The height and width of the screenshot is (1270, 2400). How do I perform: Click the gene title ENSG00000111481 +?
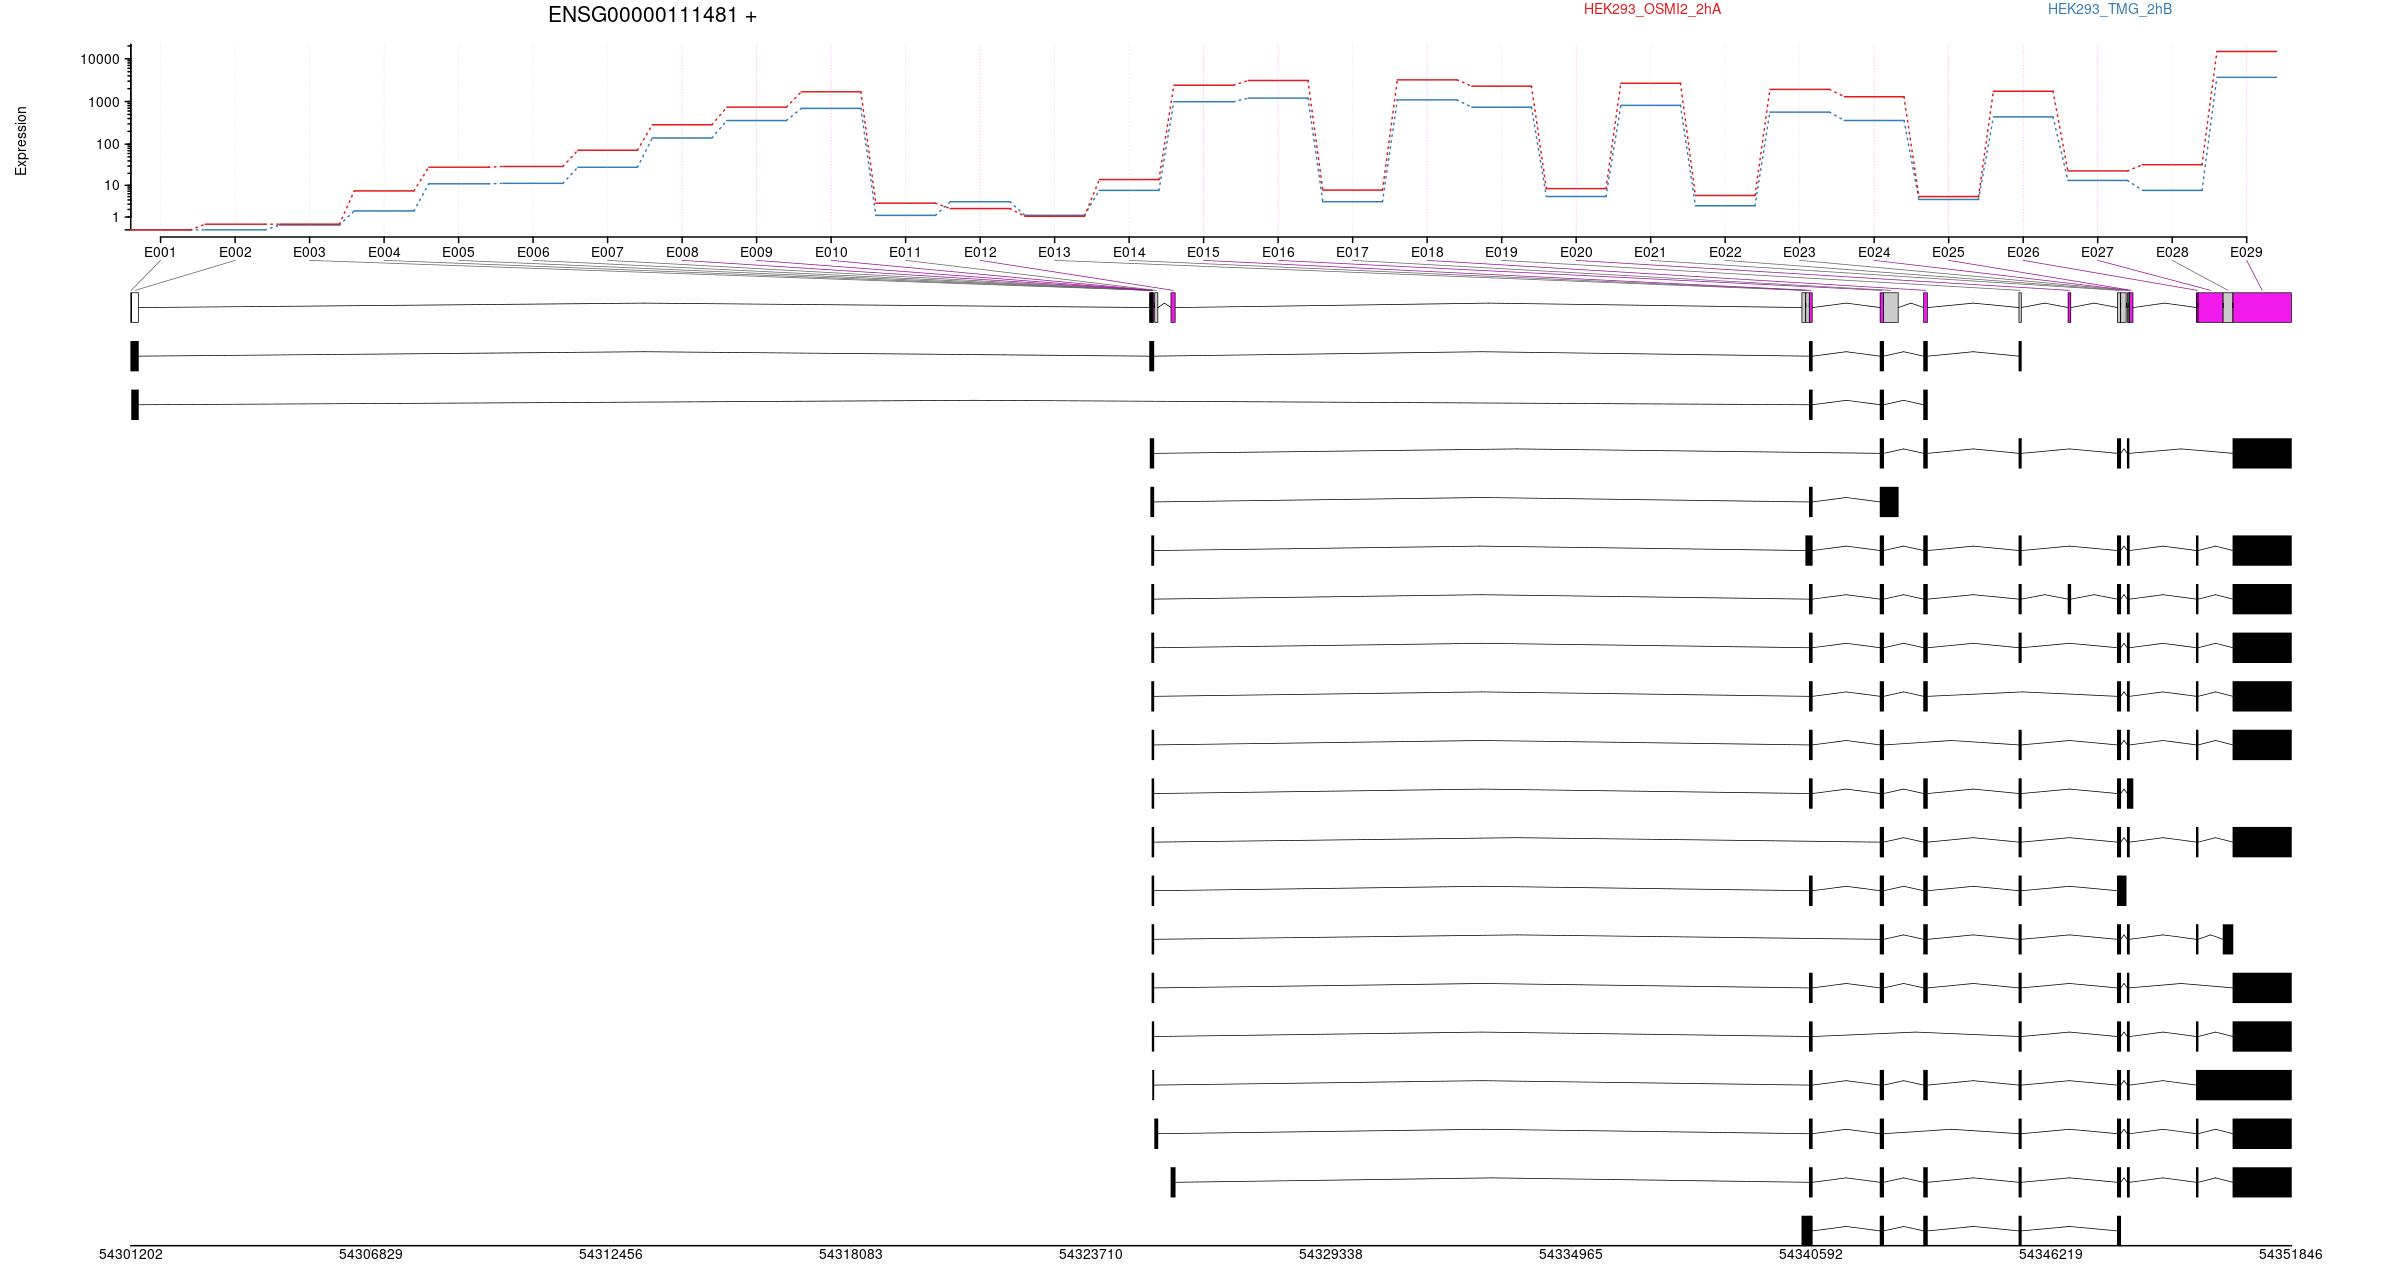coord(652,15)
